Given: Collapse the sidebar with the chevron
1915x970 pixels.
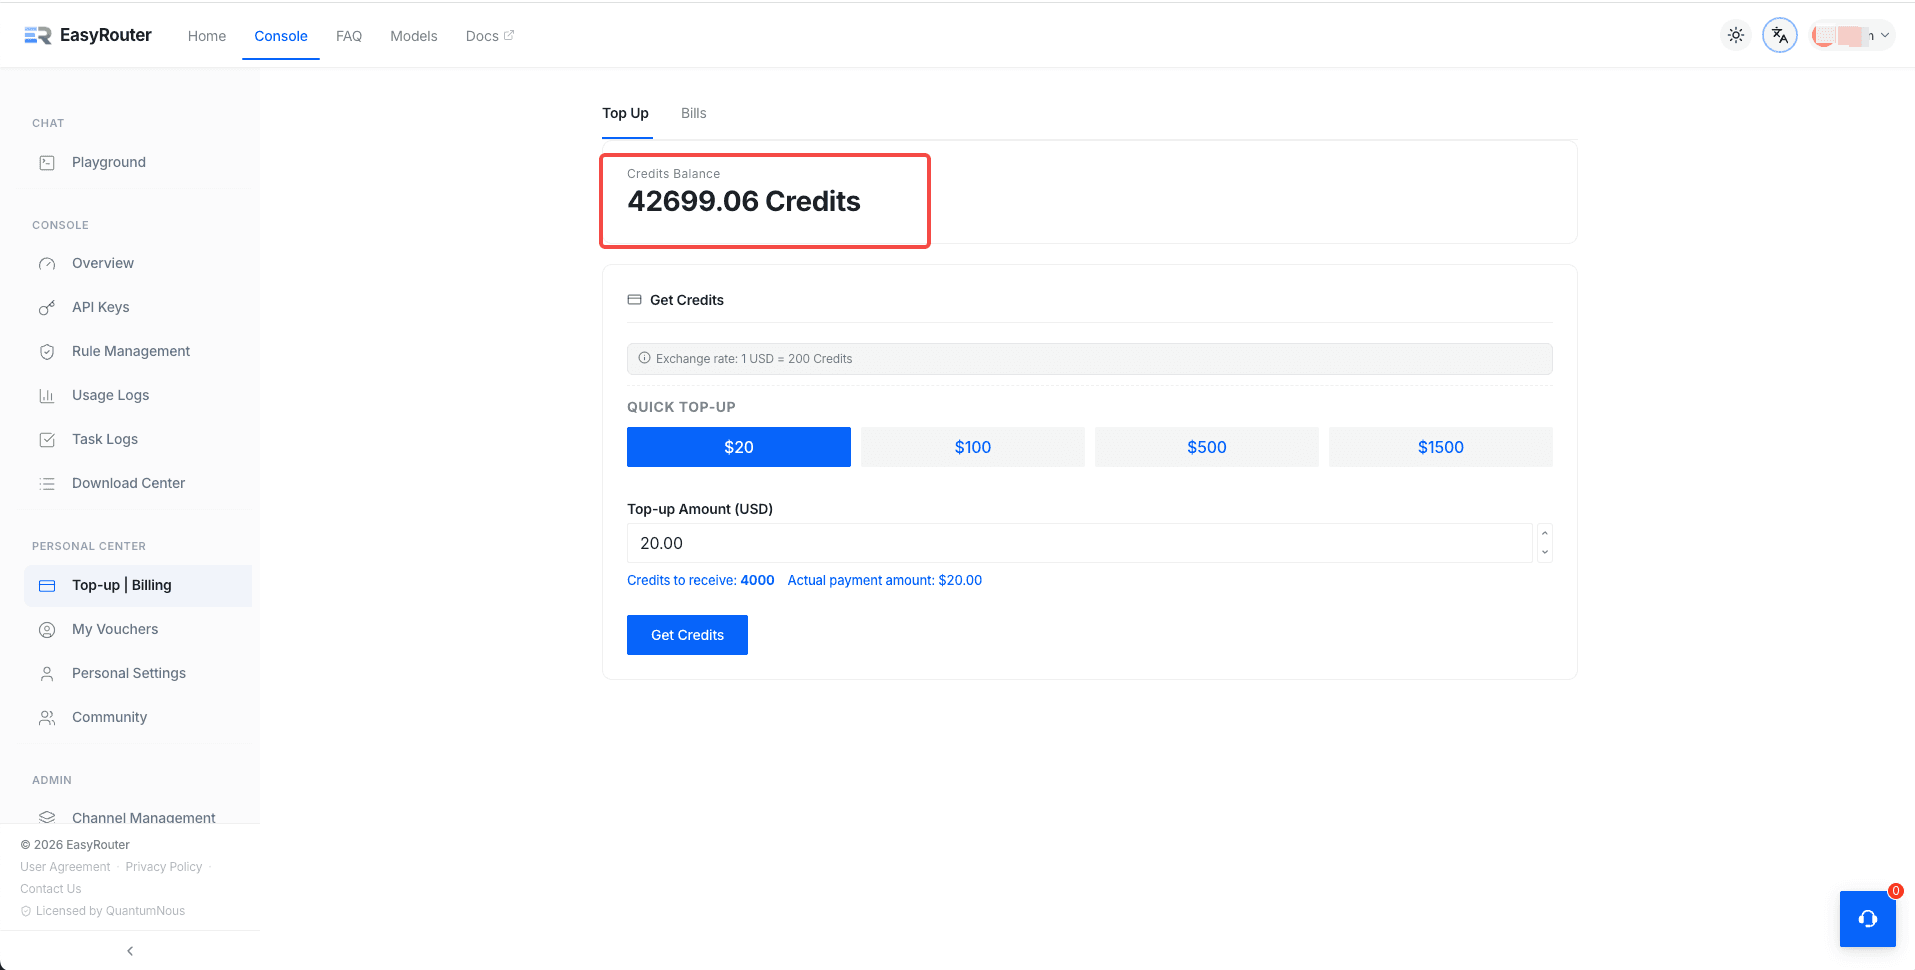Looking at the screenshot, I should click(x=130, y=951).
